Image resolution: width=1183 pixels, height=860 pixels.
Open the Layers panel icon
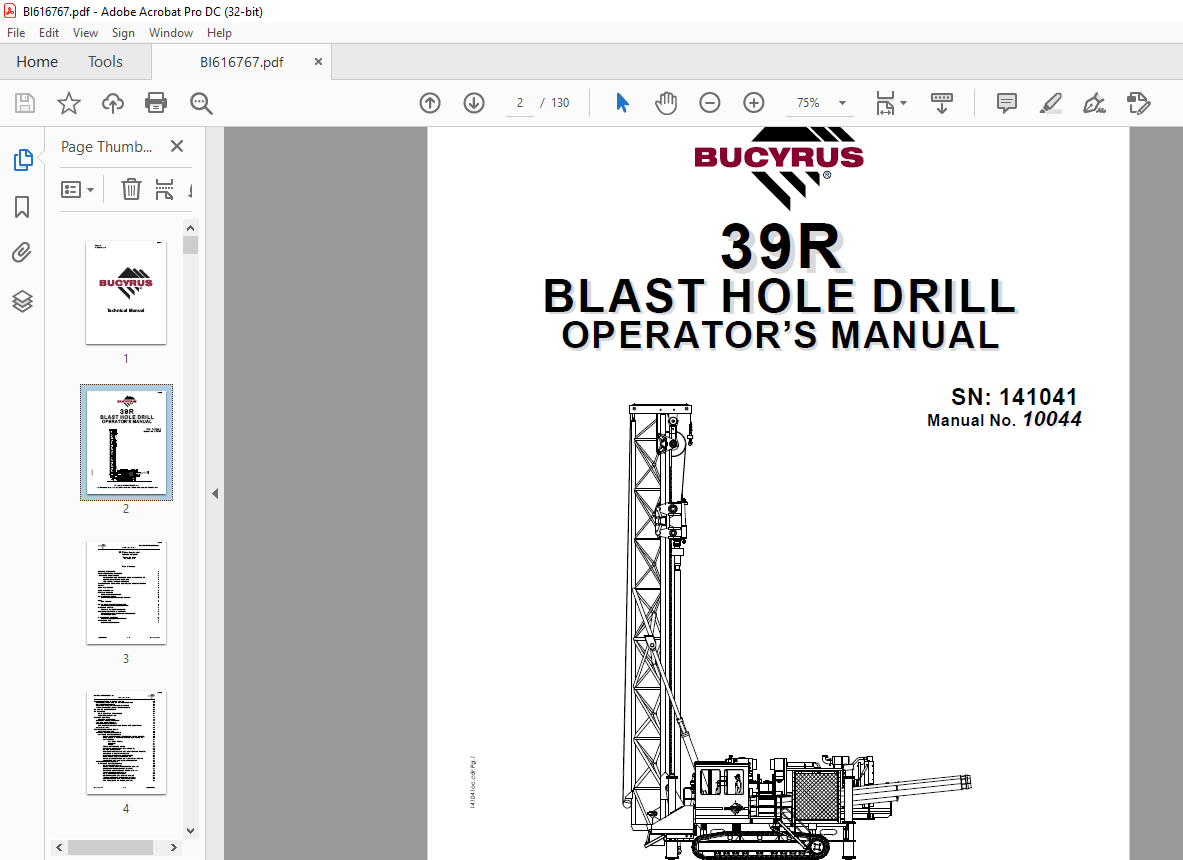tap(22, 301)
